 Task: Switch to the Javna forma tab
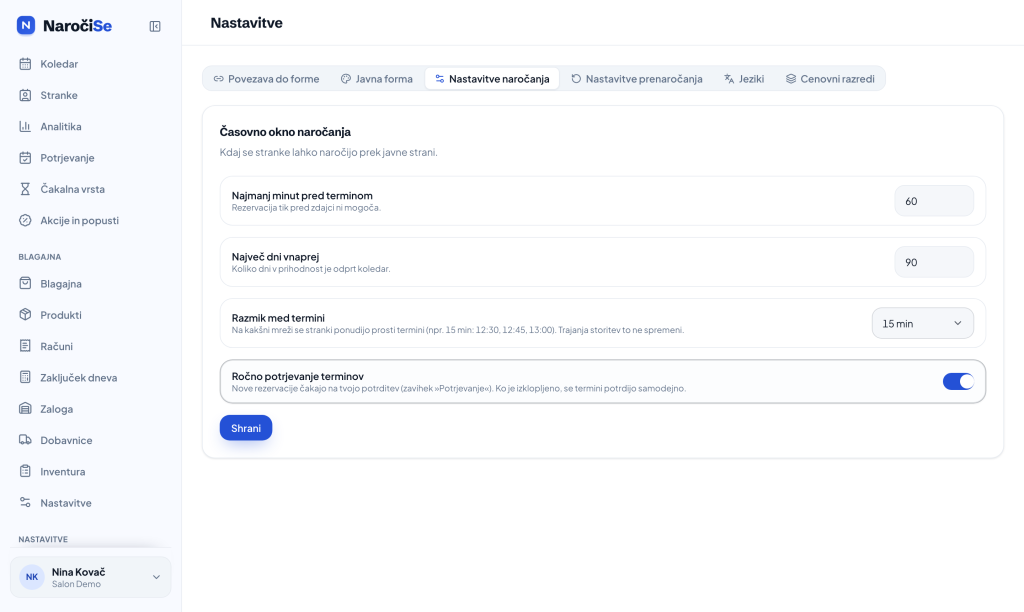(377, 78)
